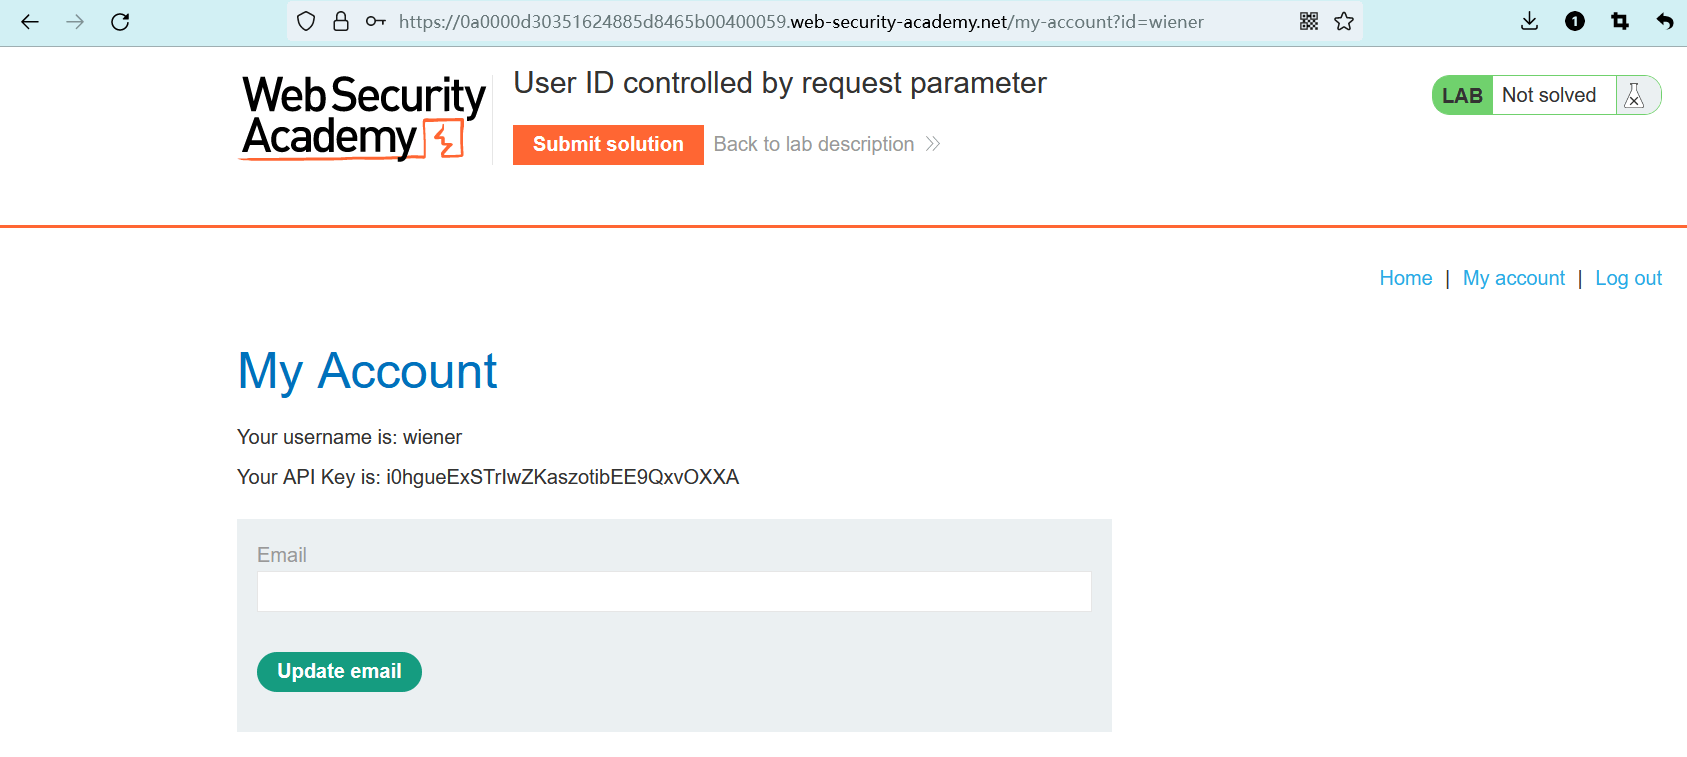Click the Log out link

(x=1628, y=279)
